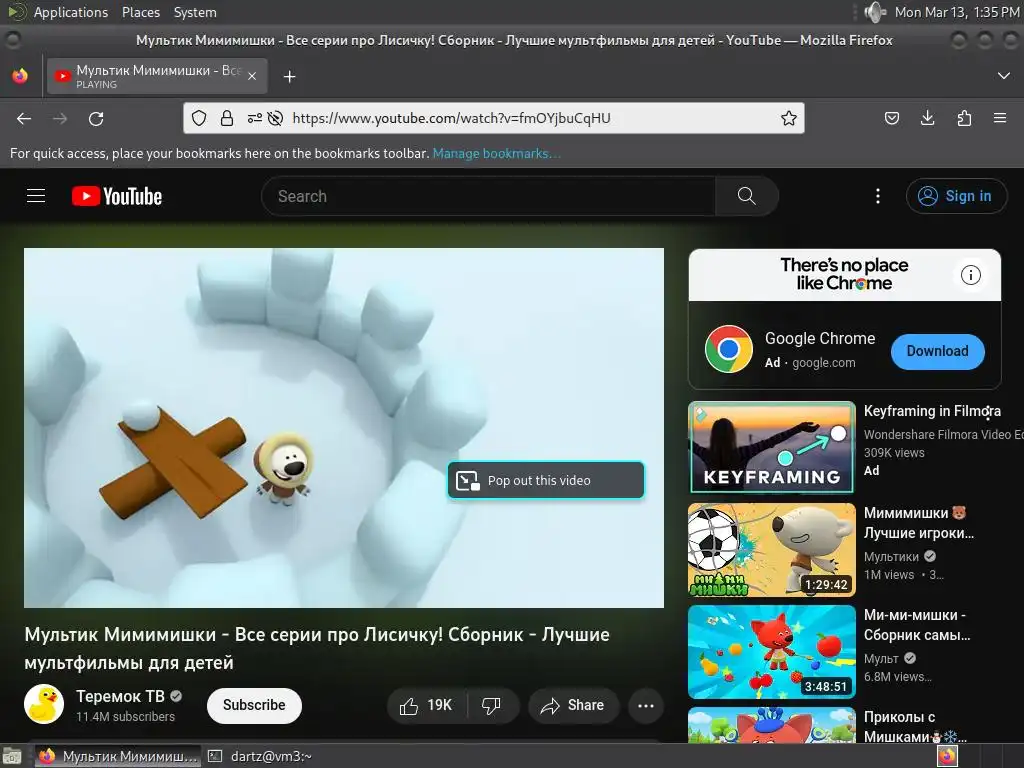Open a new browser tab
This screenshot has height=768, width=1024.
coord(289,77)
